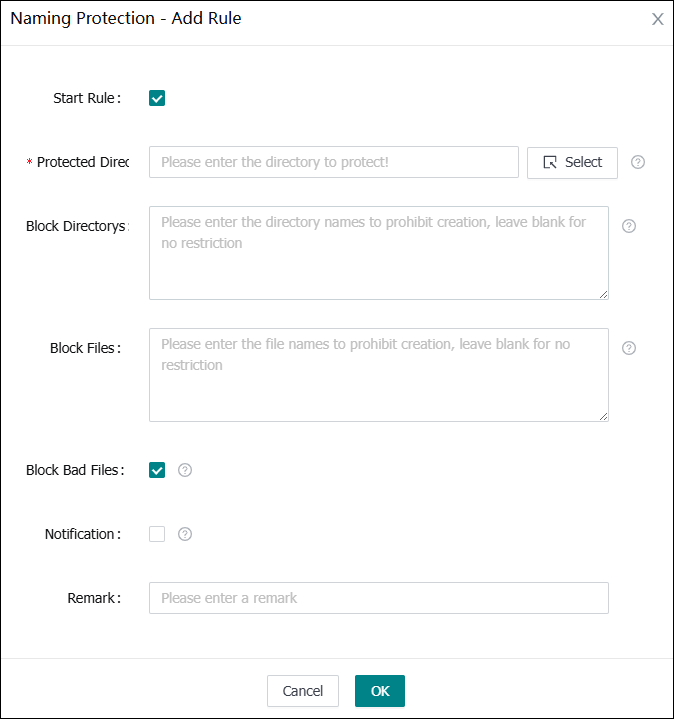
Task: Click the Block Files label
Action: pyautogui.click(x=85, y=348)
